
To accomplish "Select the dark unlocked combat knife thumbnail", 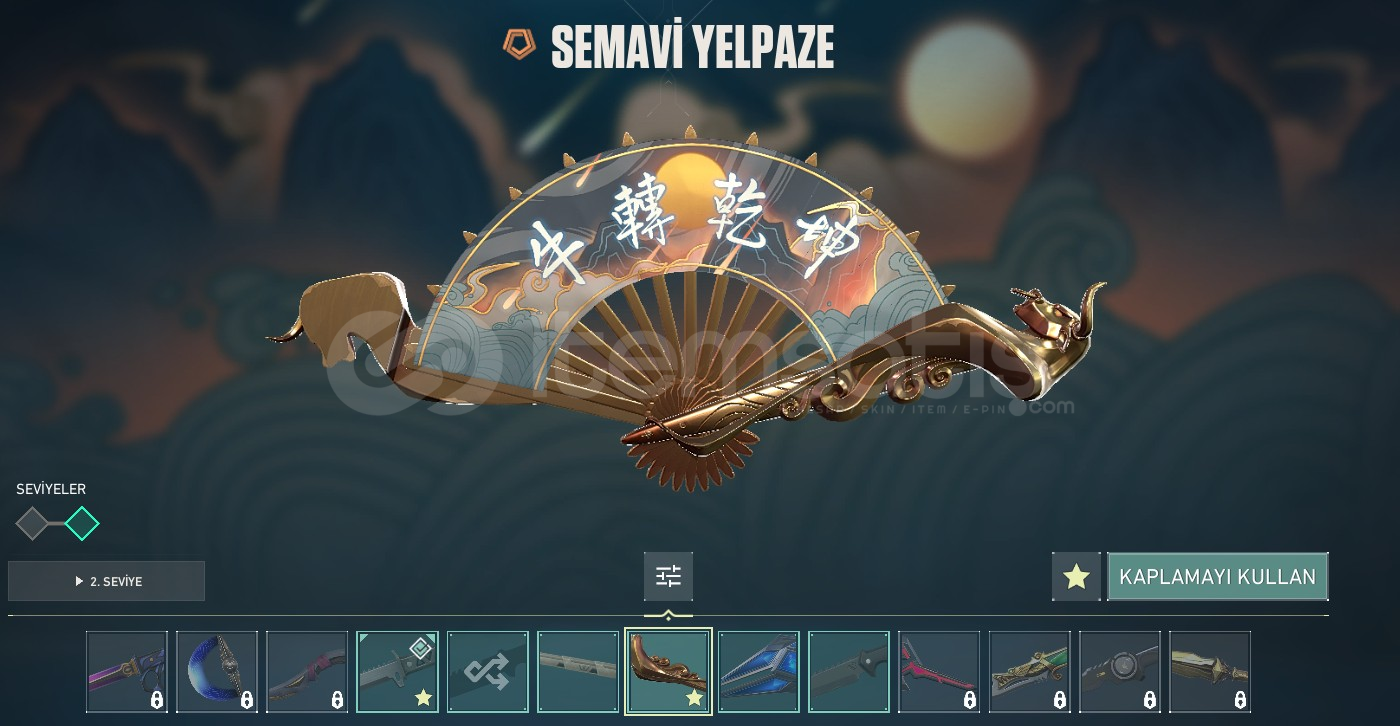I will pos(849,672).
